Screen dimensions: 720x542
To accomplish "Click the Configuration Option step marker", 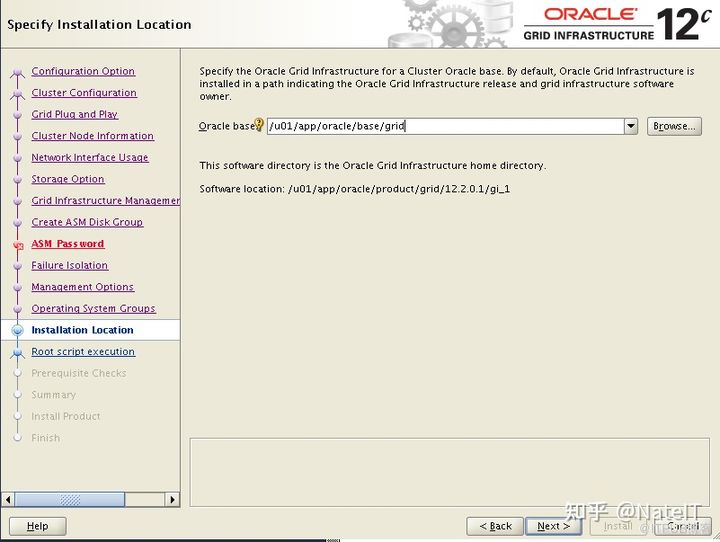I will 17,72.
